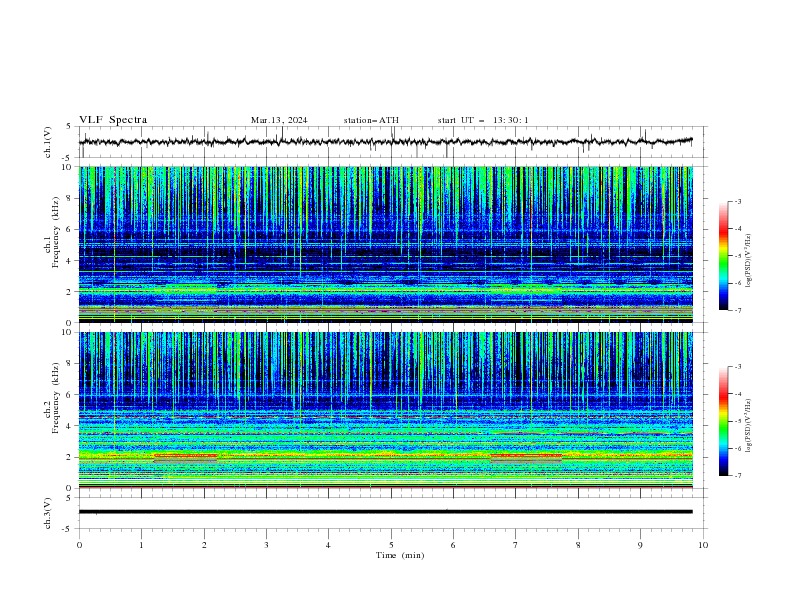The height and width of the screenshot is (612, 792).
Task: Click the log(PSD) label beside ch.1 colorbar
Action: pos(749,261)
